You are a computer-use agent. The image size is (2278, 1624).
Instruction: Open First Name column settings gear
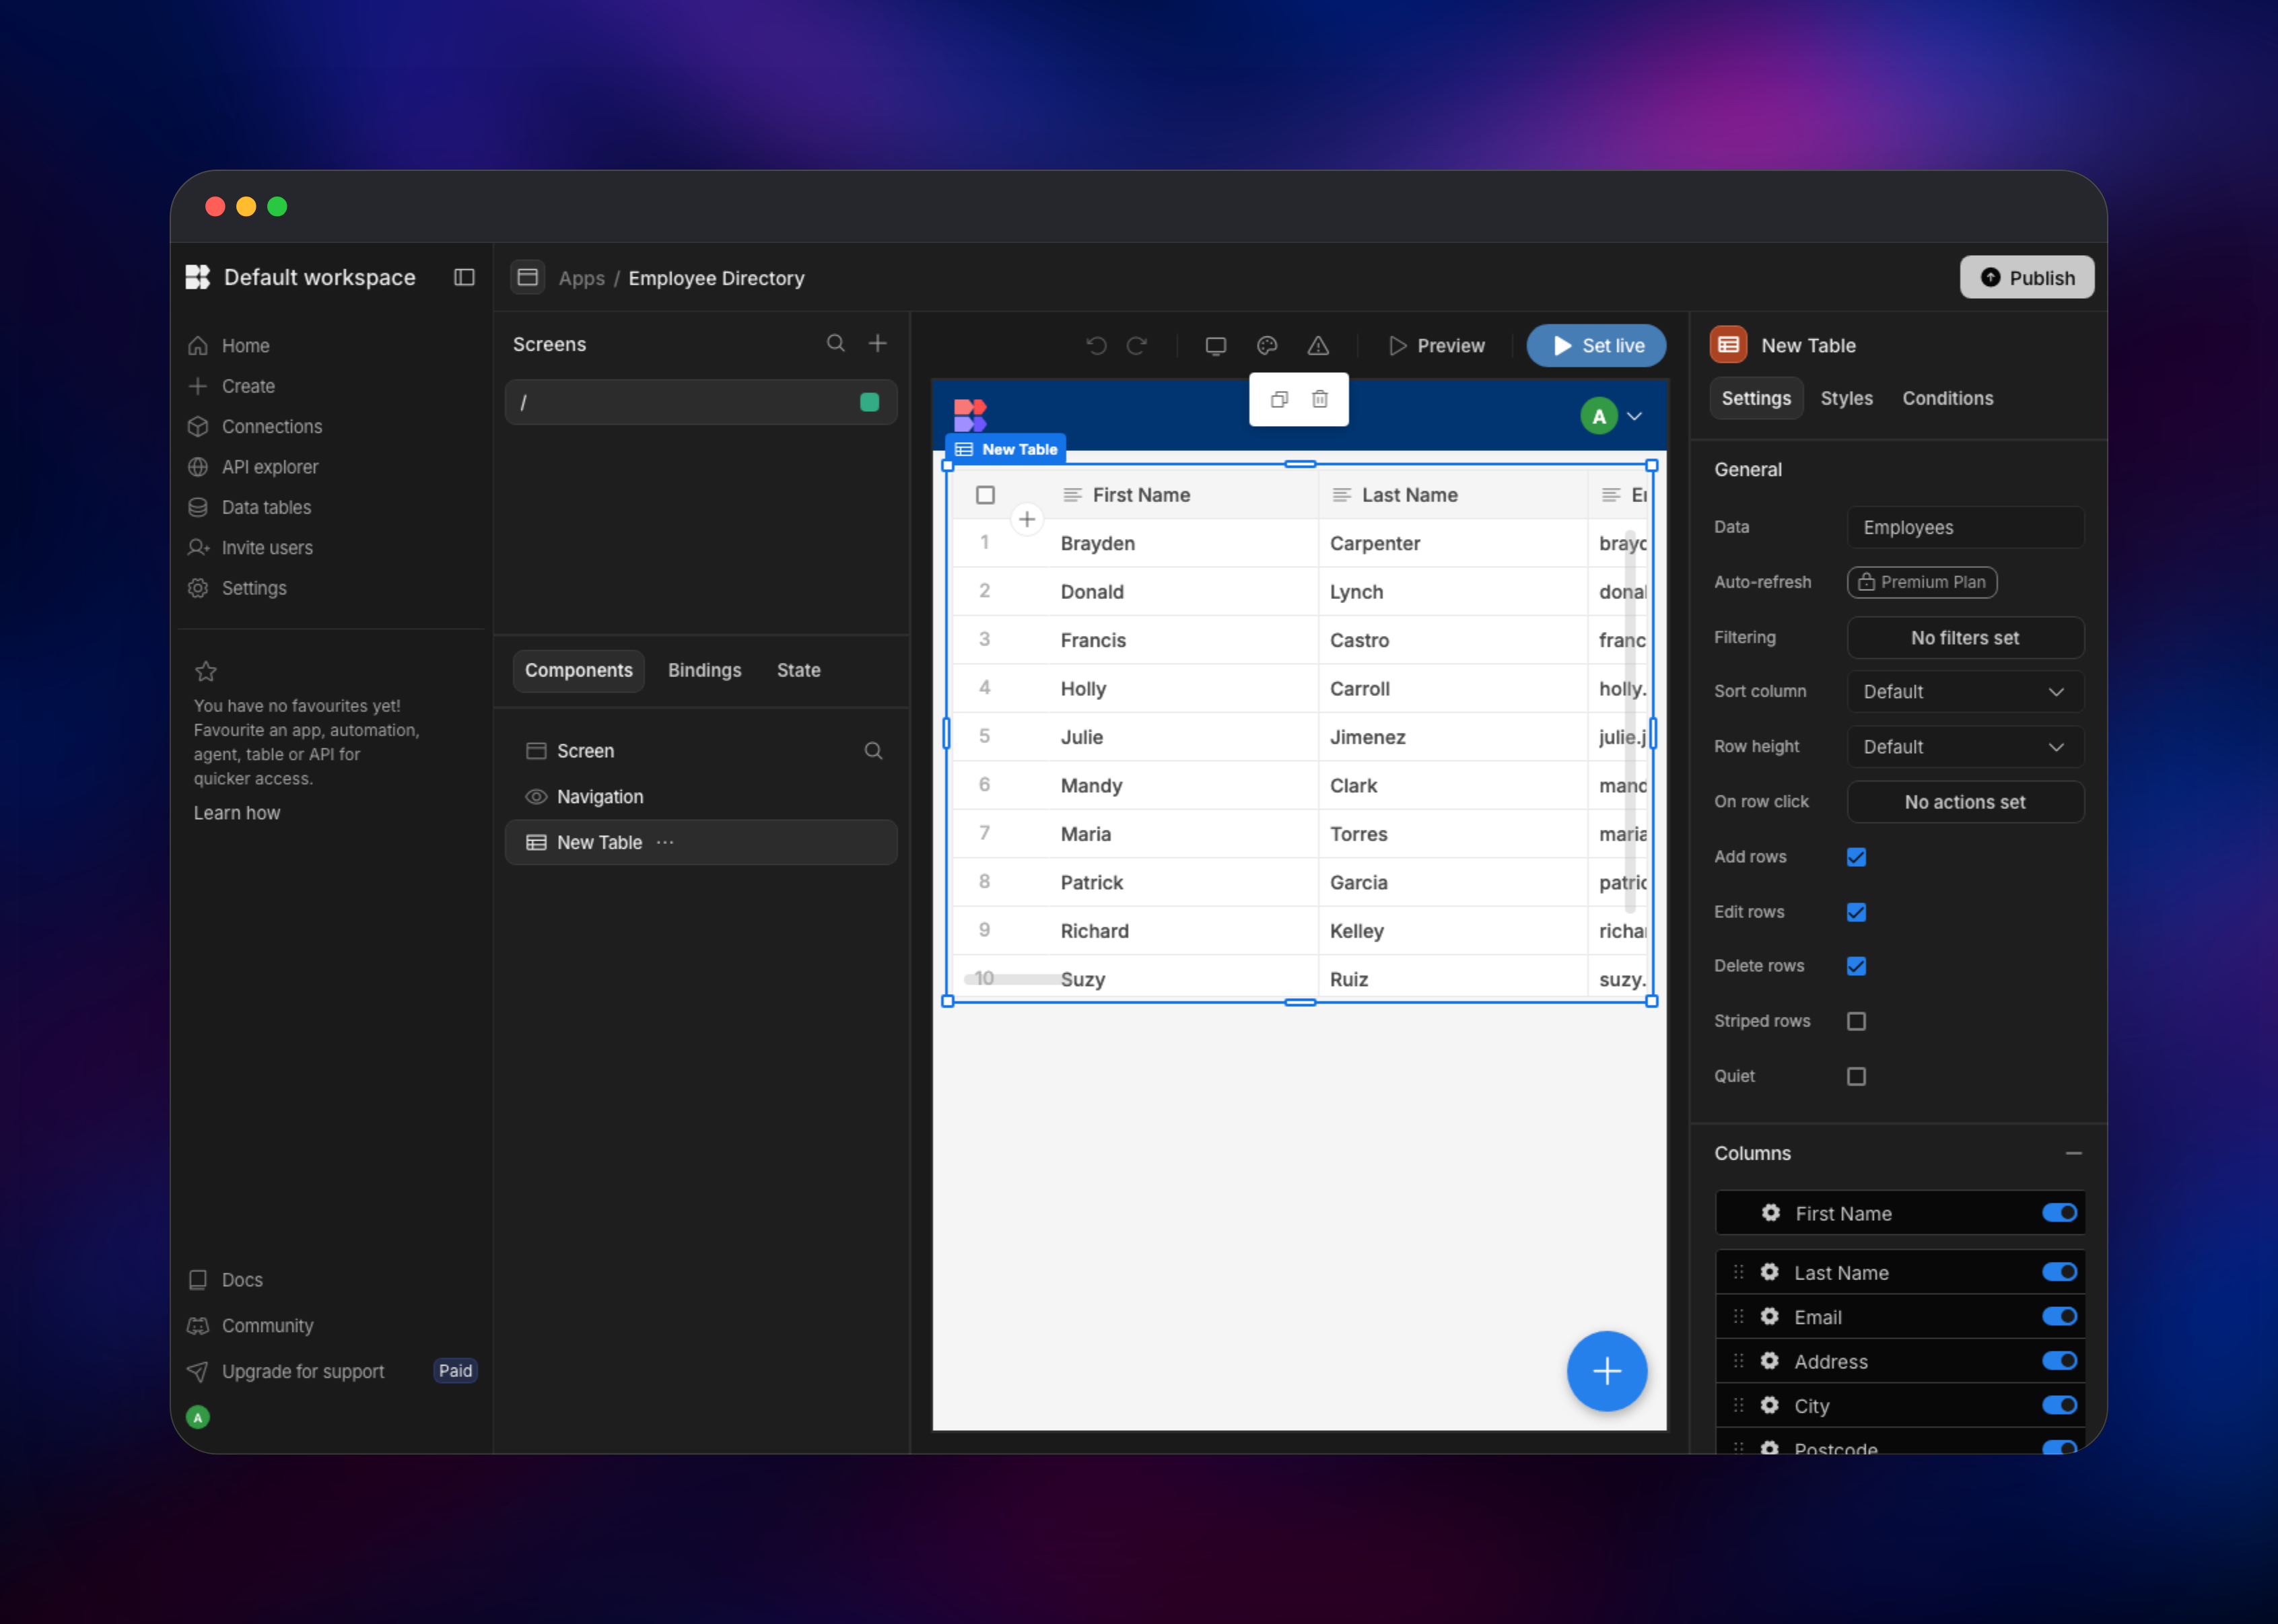tap(1771, 1213)
